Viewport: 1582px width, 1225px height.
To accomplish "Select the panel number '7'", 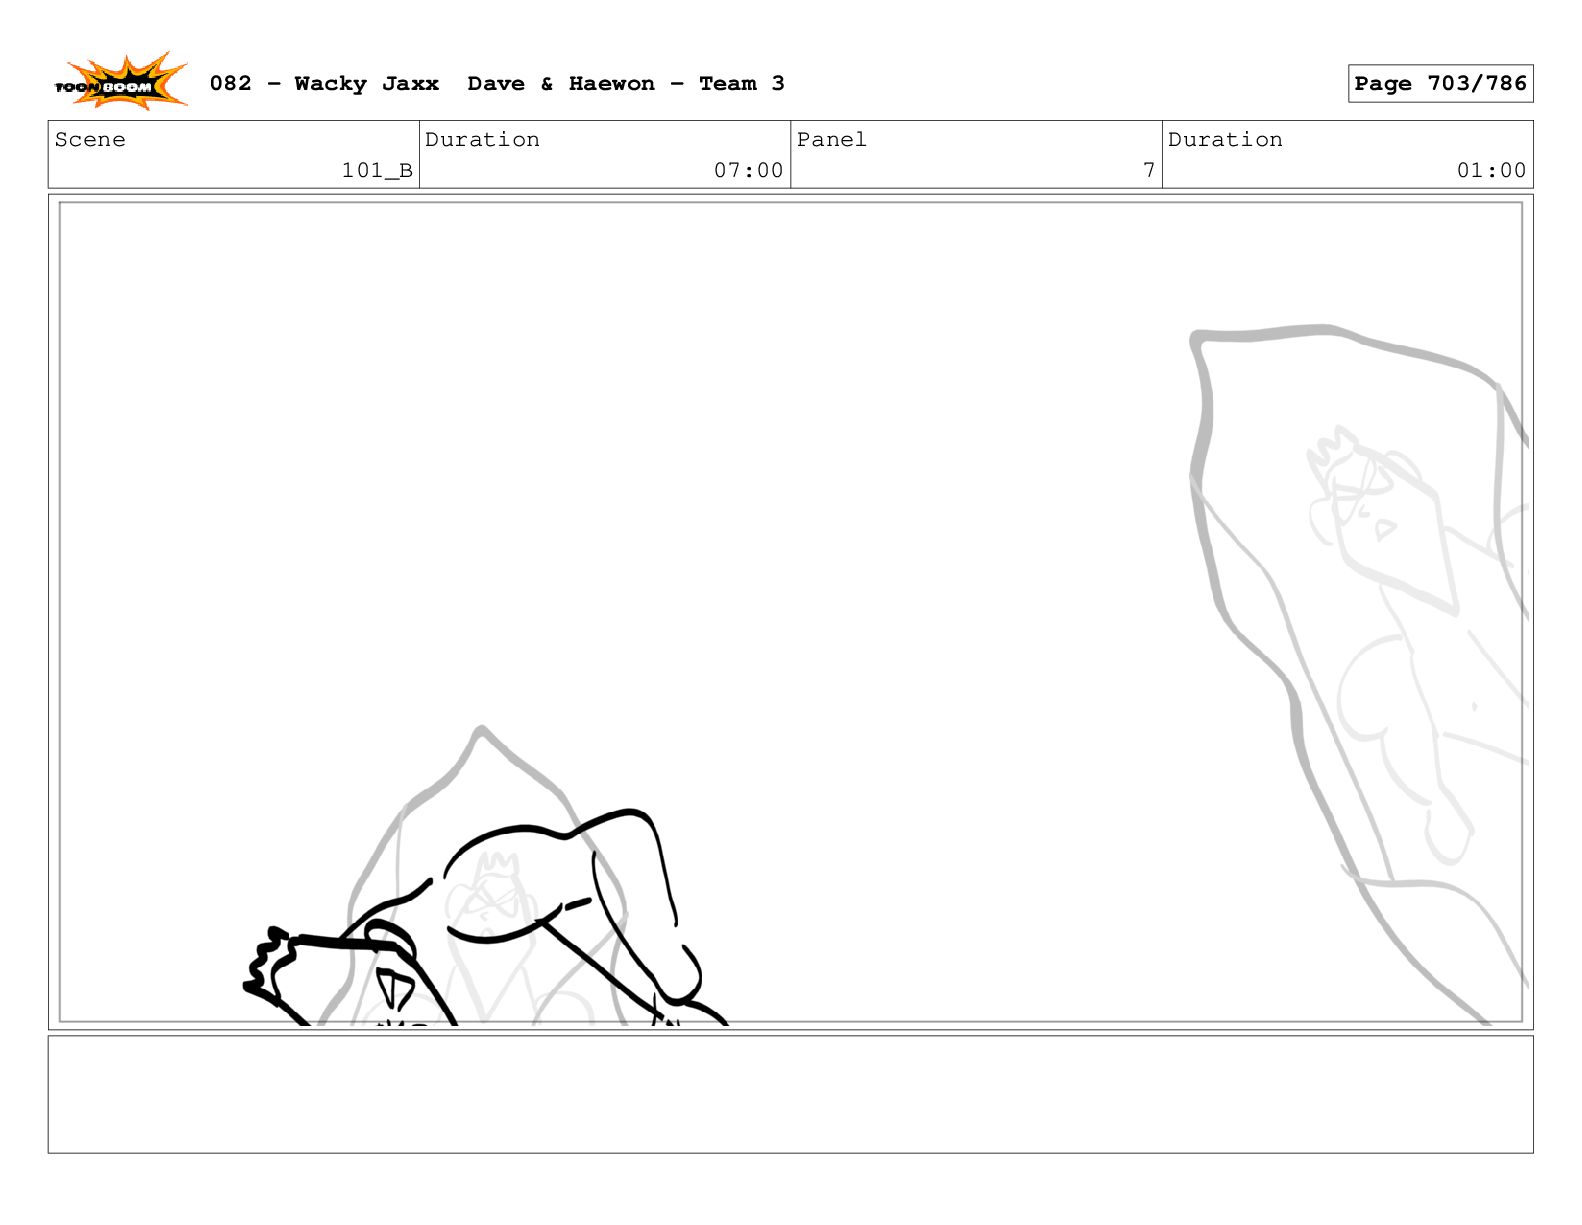I will (1149, 170).
